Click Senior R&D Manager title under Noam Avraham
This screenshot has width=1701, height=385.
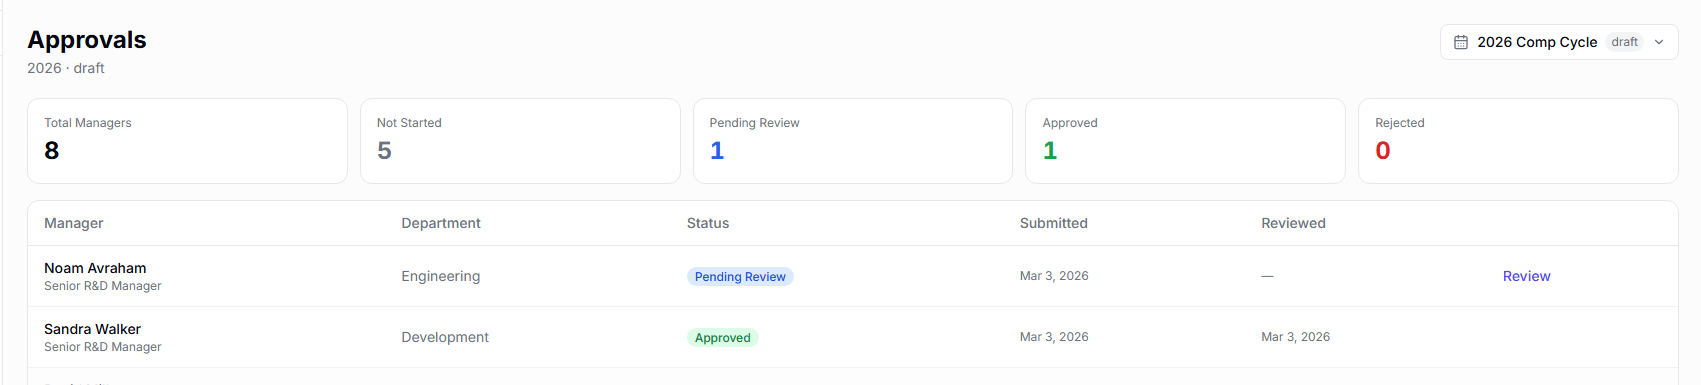click(103, 286)
